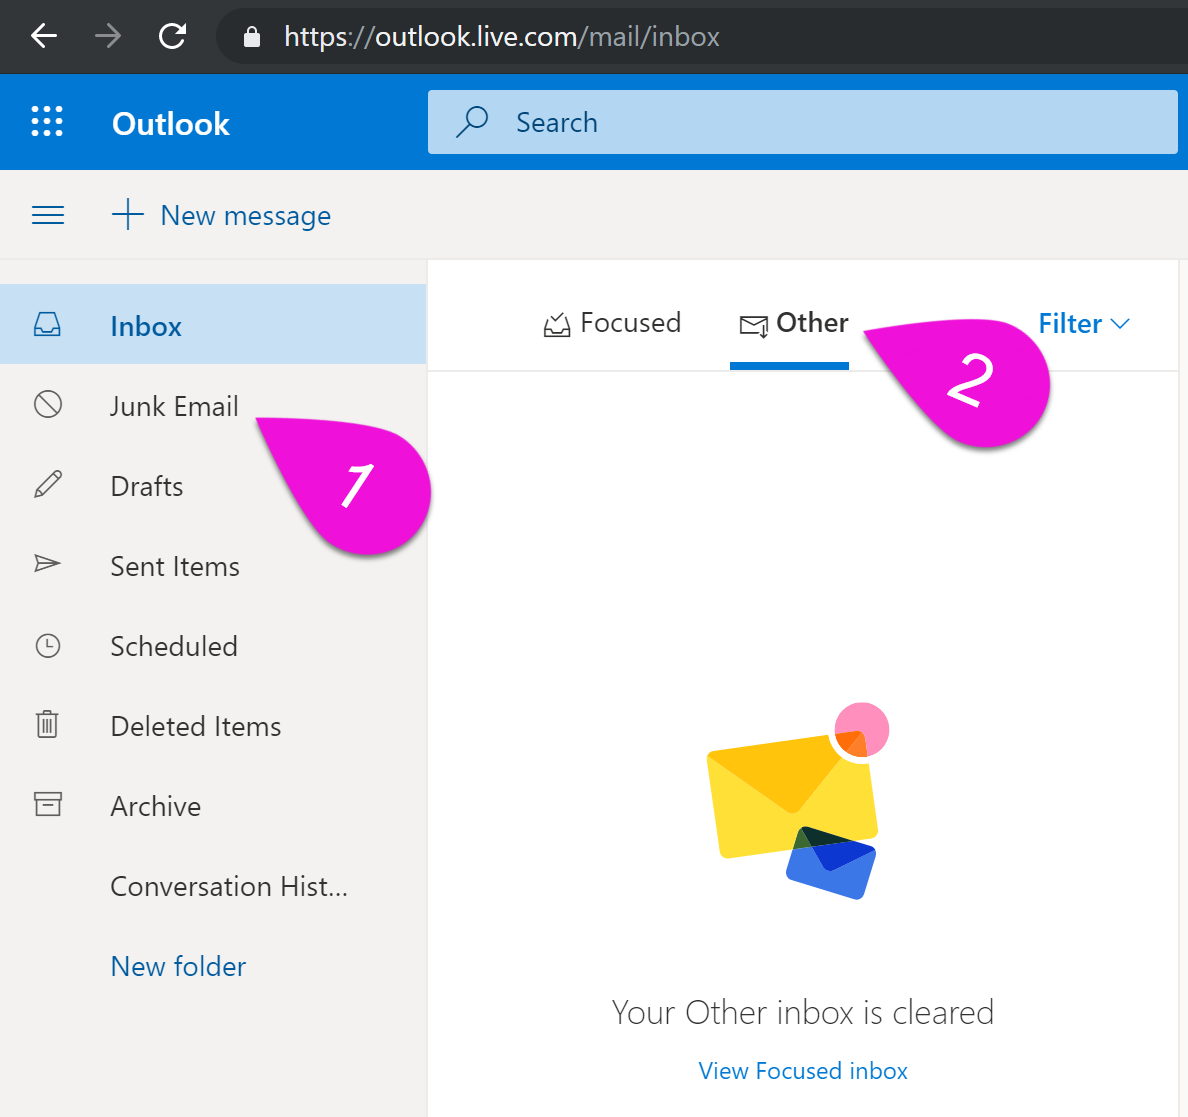1188x1117 pixels.
Task: Click the Junk Email blocked icon
Action: (48, 404)
